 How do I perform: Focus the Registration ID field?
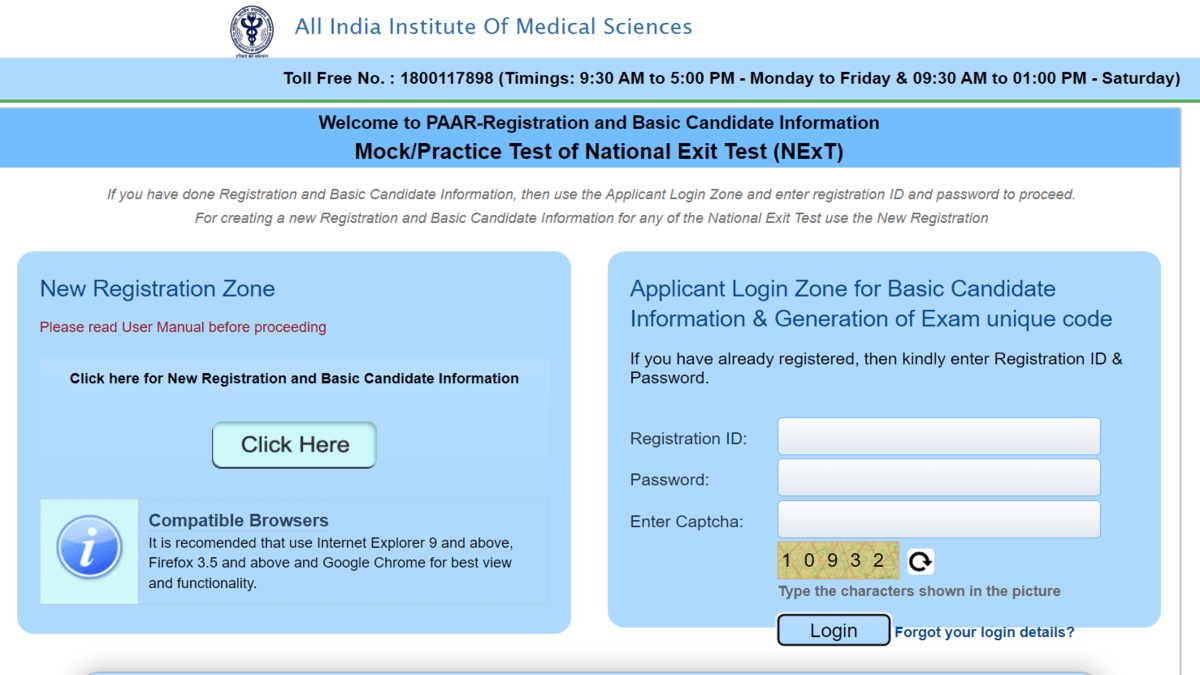click(939, 437)
